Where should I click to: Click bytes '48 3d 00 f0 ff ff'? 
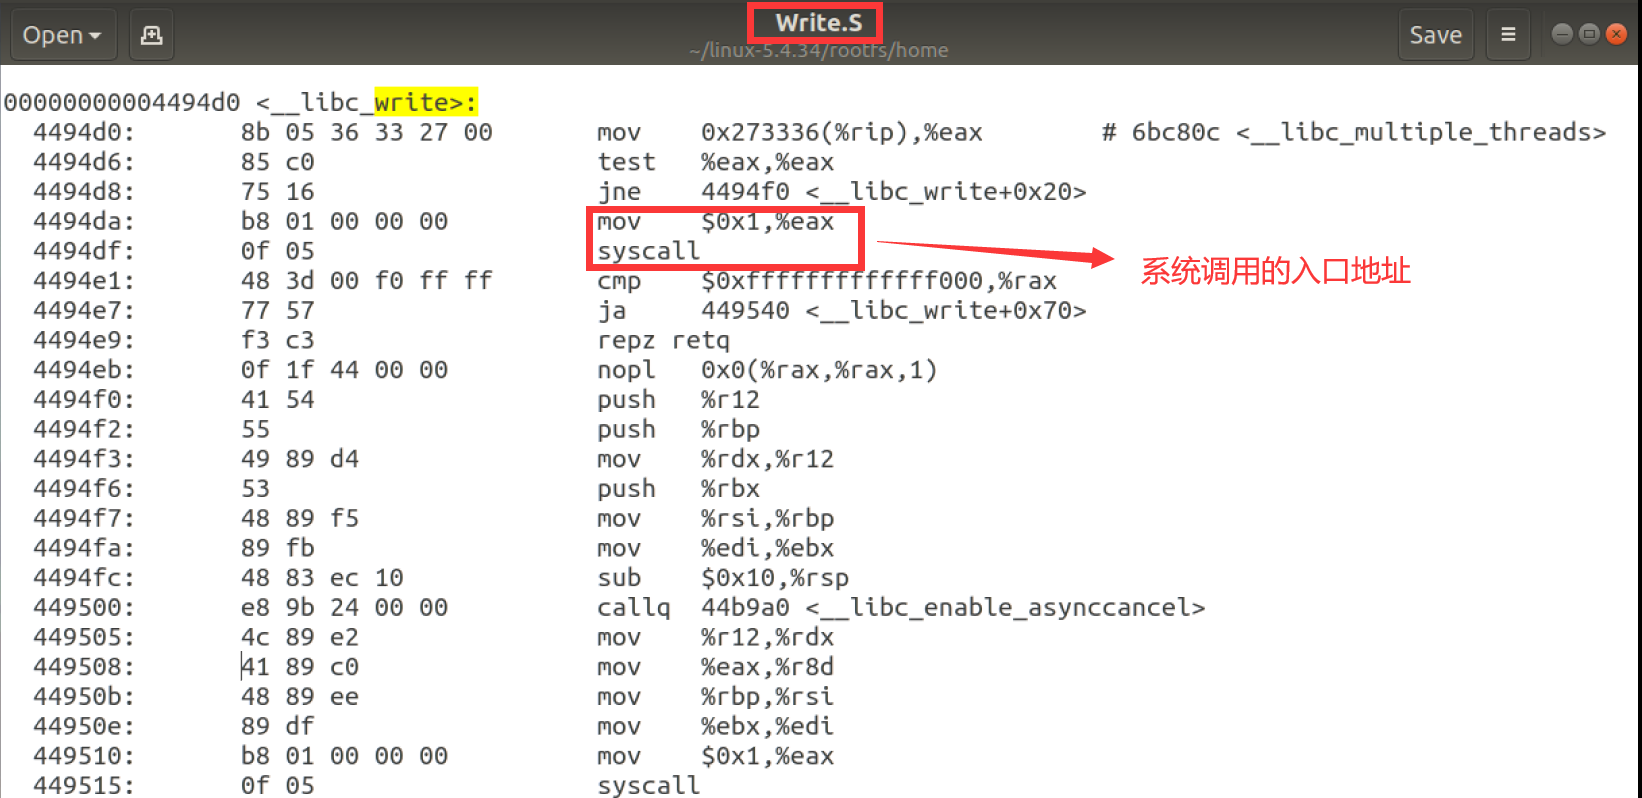point(366,281)
